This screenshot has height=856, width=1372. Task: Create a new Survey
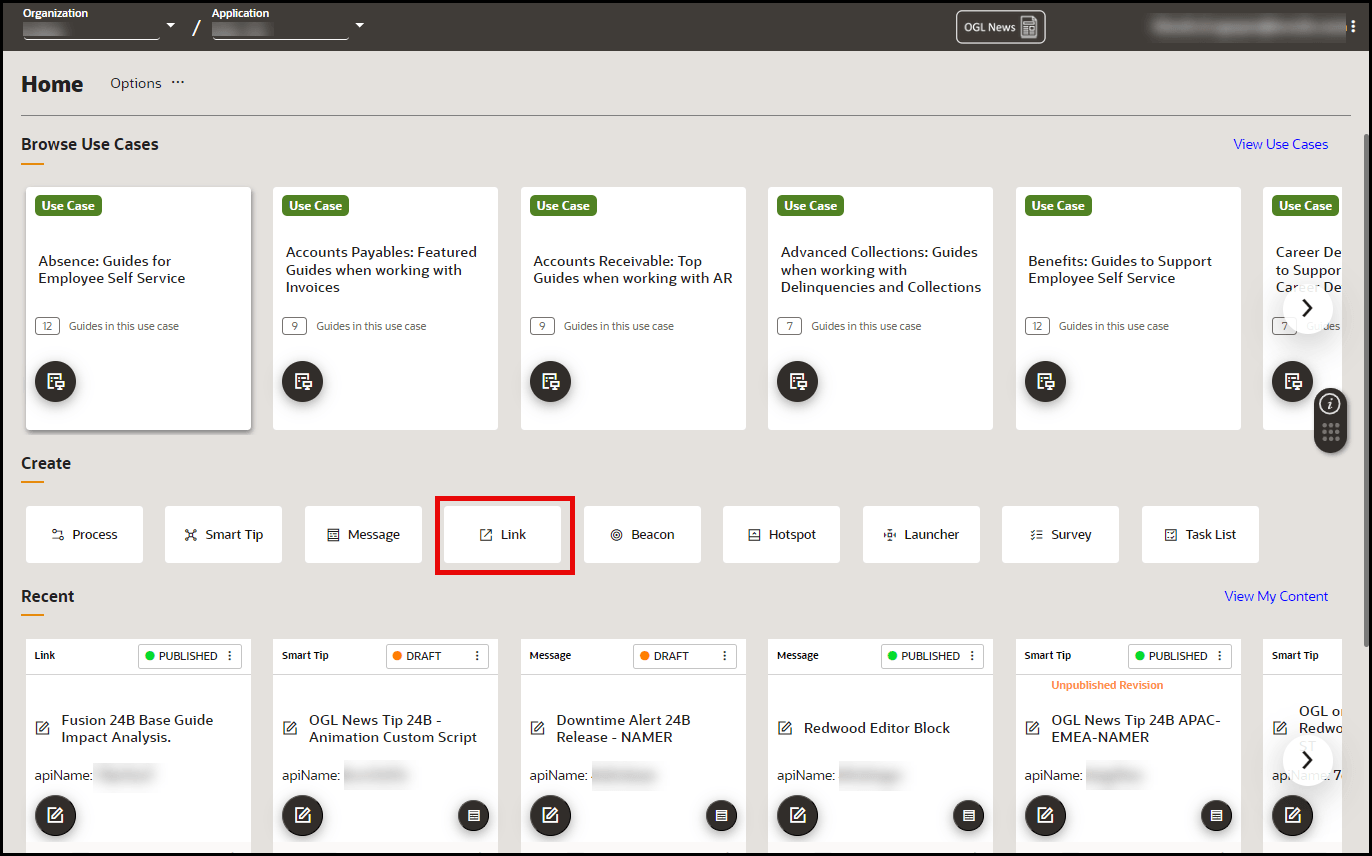click(1061, 534)
